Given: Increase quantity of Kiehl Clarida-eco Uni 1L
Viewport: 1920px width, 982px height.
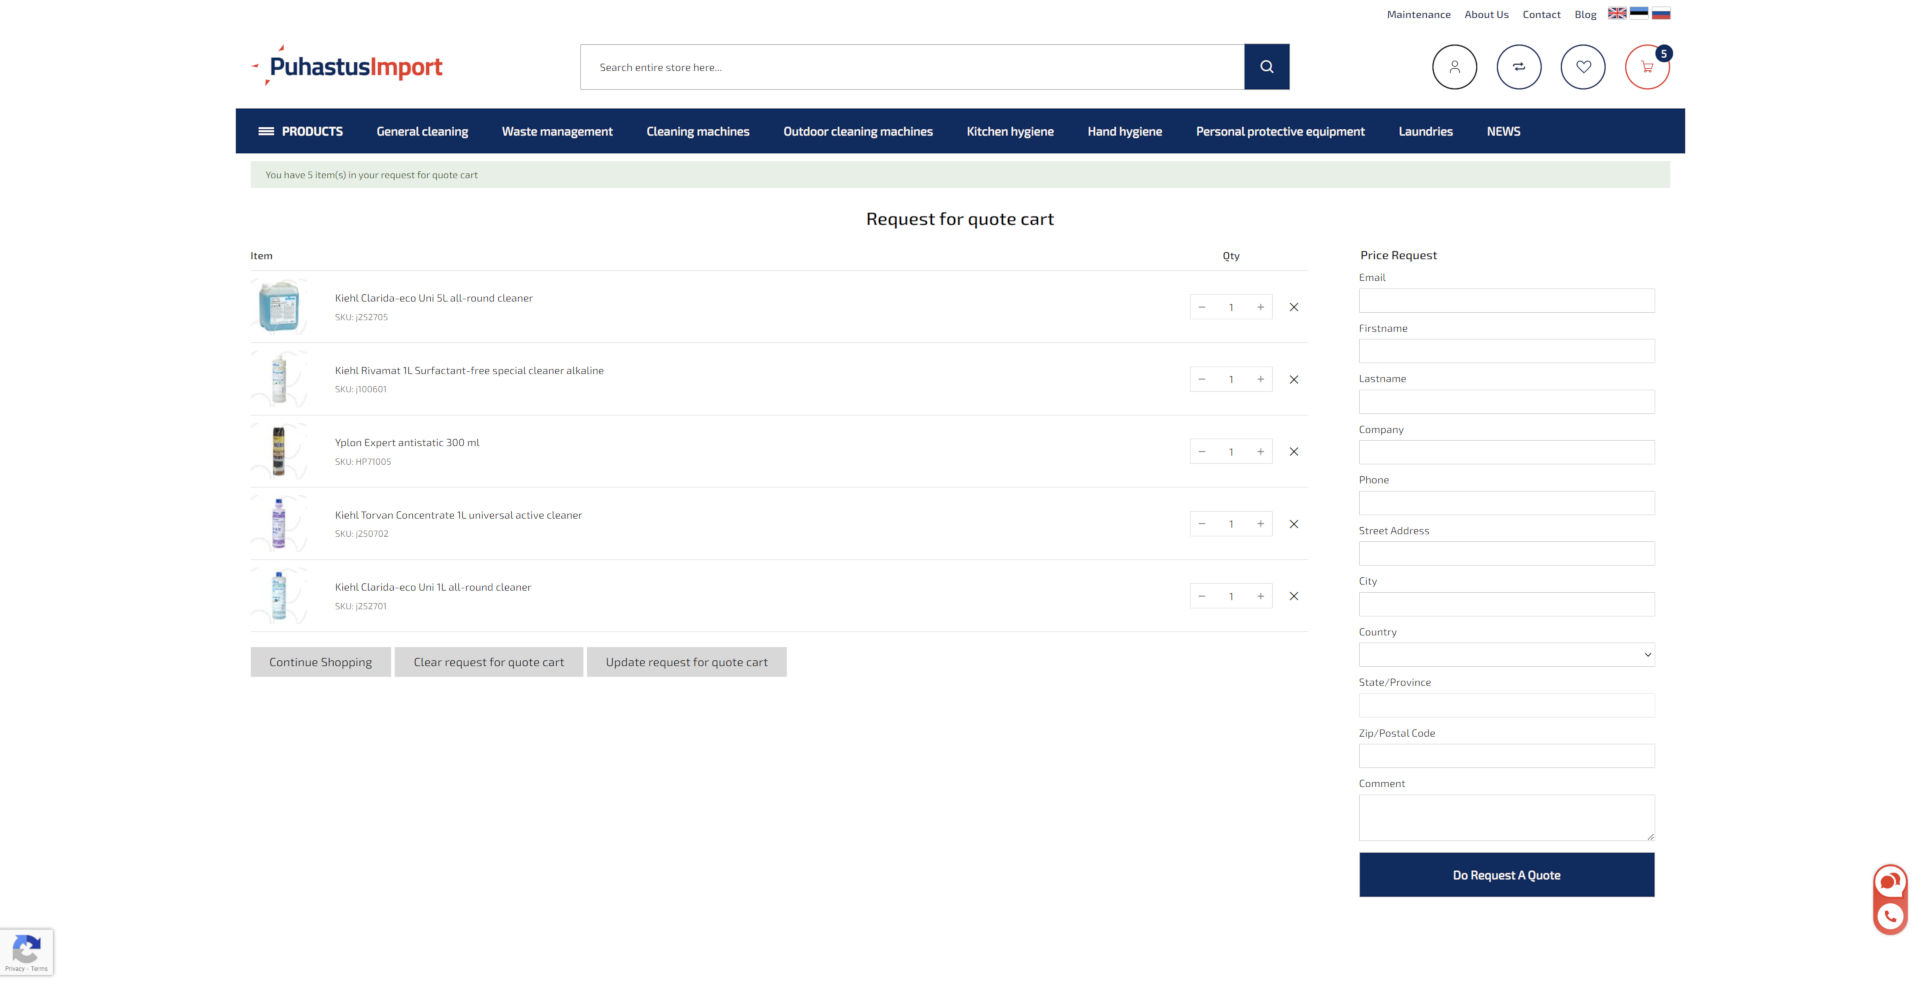Looking at the screenshot, I should (1260, 596).
